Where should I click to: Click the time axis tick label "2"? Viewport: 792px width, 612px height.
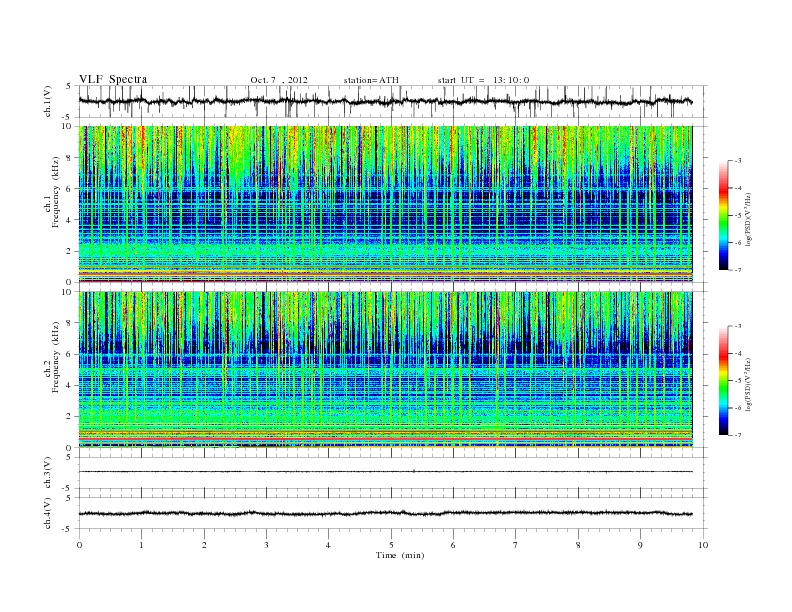click(204, 545)
